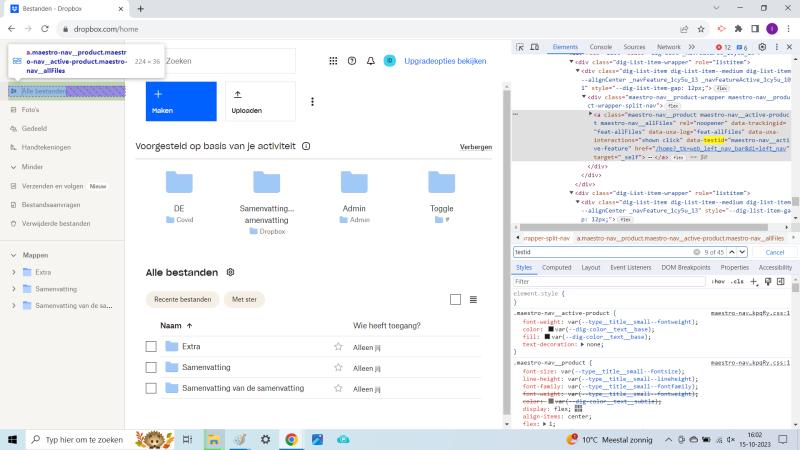Open the three-dot more actions menu next to Uploaden
Screen dimensions: 800x450
point(312,102)
